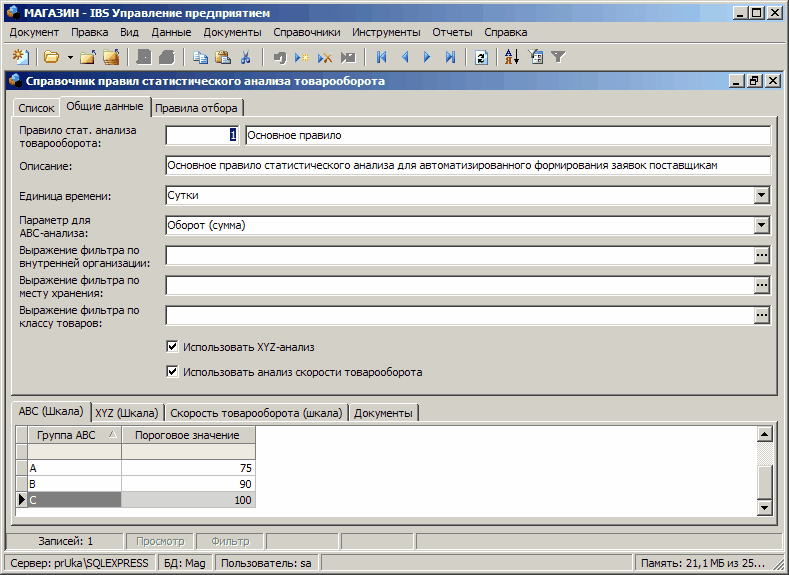Click the rule code field containing 1
The width and height of the screenshot is (789, 575).
tap(202, 135)
